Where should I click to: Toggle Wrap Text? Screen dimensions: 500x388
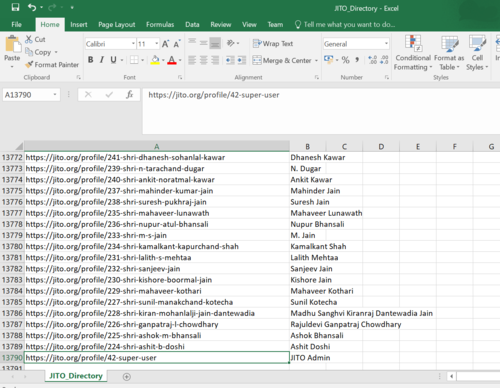tap(273, 44)
